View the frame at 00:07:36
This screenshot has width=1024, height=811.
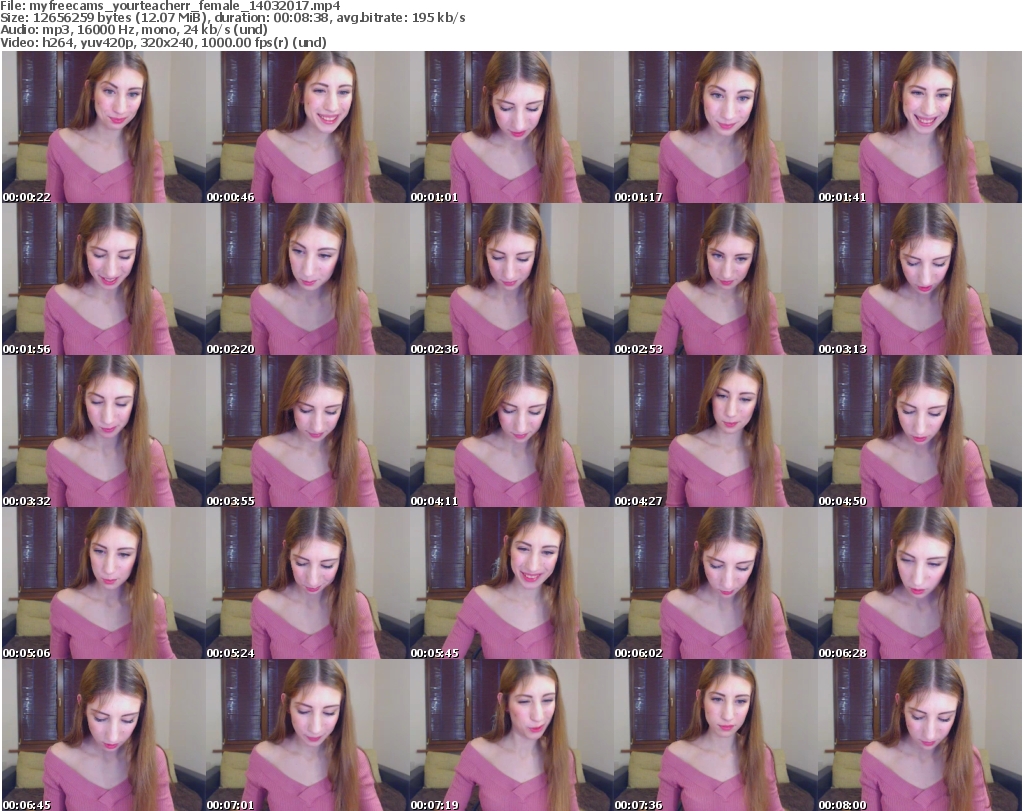[716, 735]
